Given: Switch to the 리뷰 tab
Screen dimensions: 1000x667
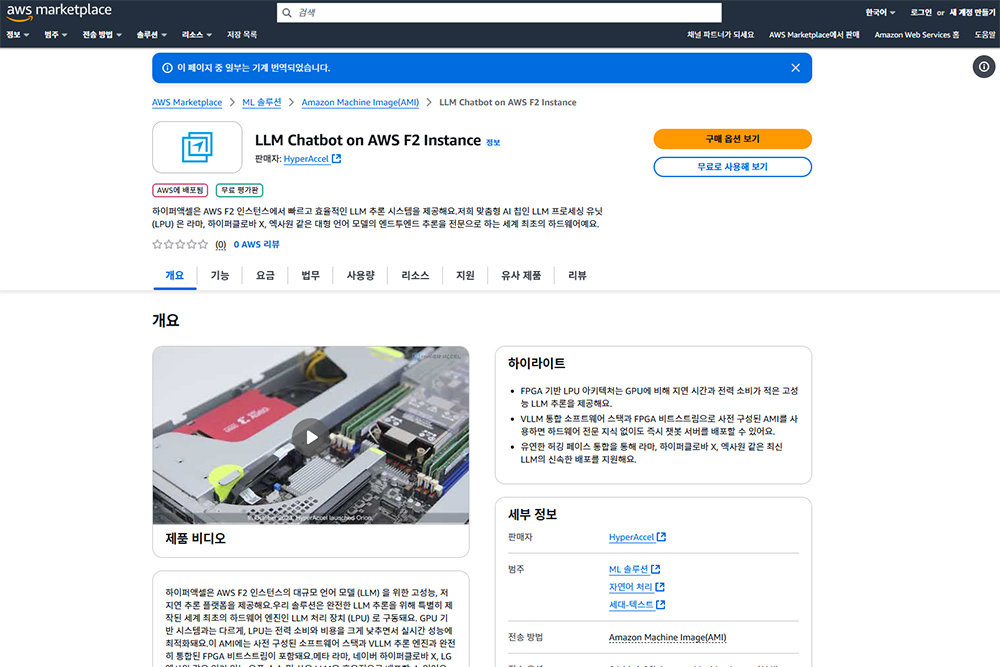Looking at the screenshot, I should click(577, 275).
